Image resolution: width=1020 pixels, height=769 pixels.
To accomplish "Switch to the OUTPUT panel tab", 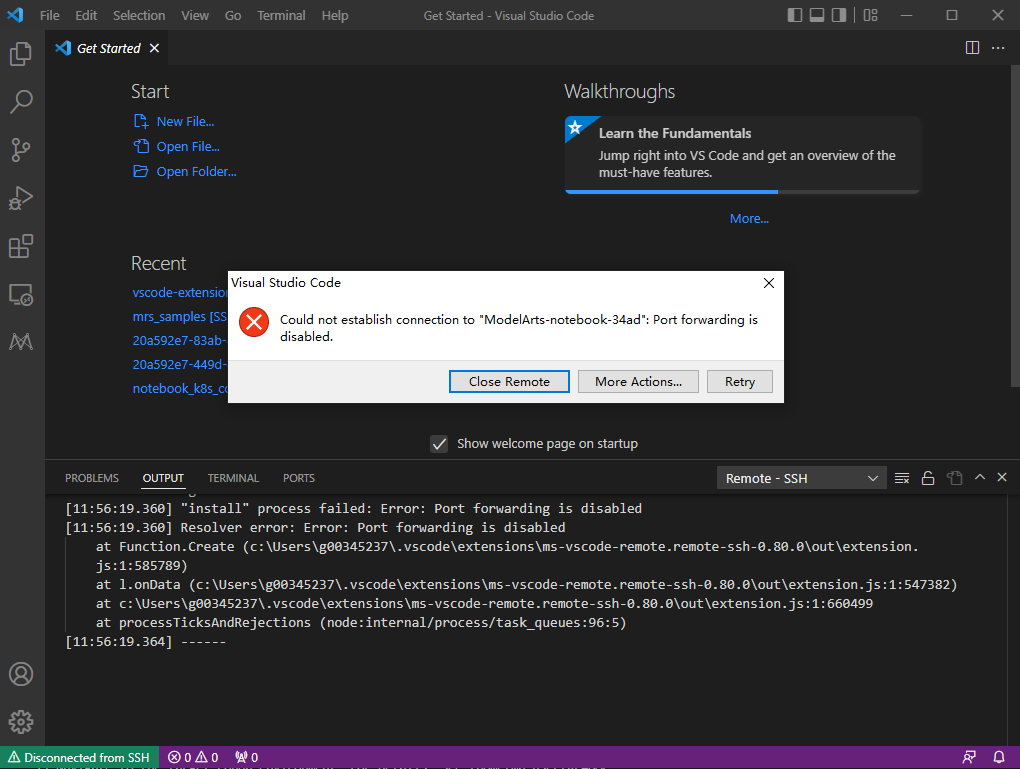I will pyautogui.click(x=163, y=478).
